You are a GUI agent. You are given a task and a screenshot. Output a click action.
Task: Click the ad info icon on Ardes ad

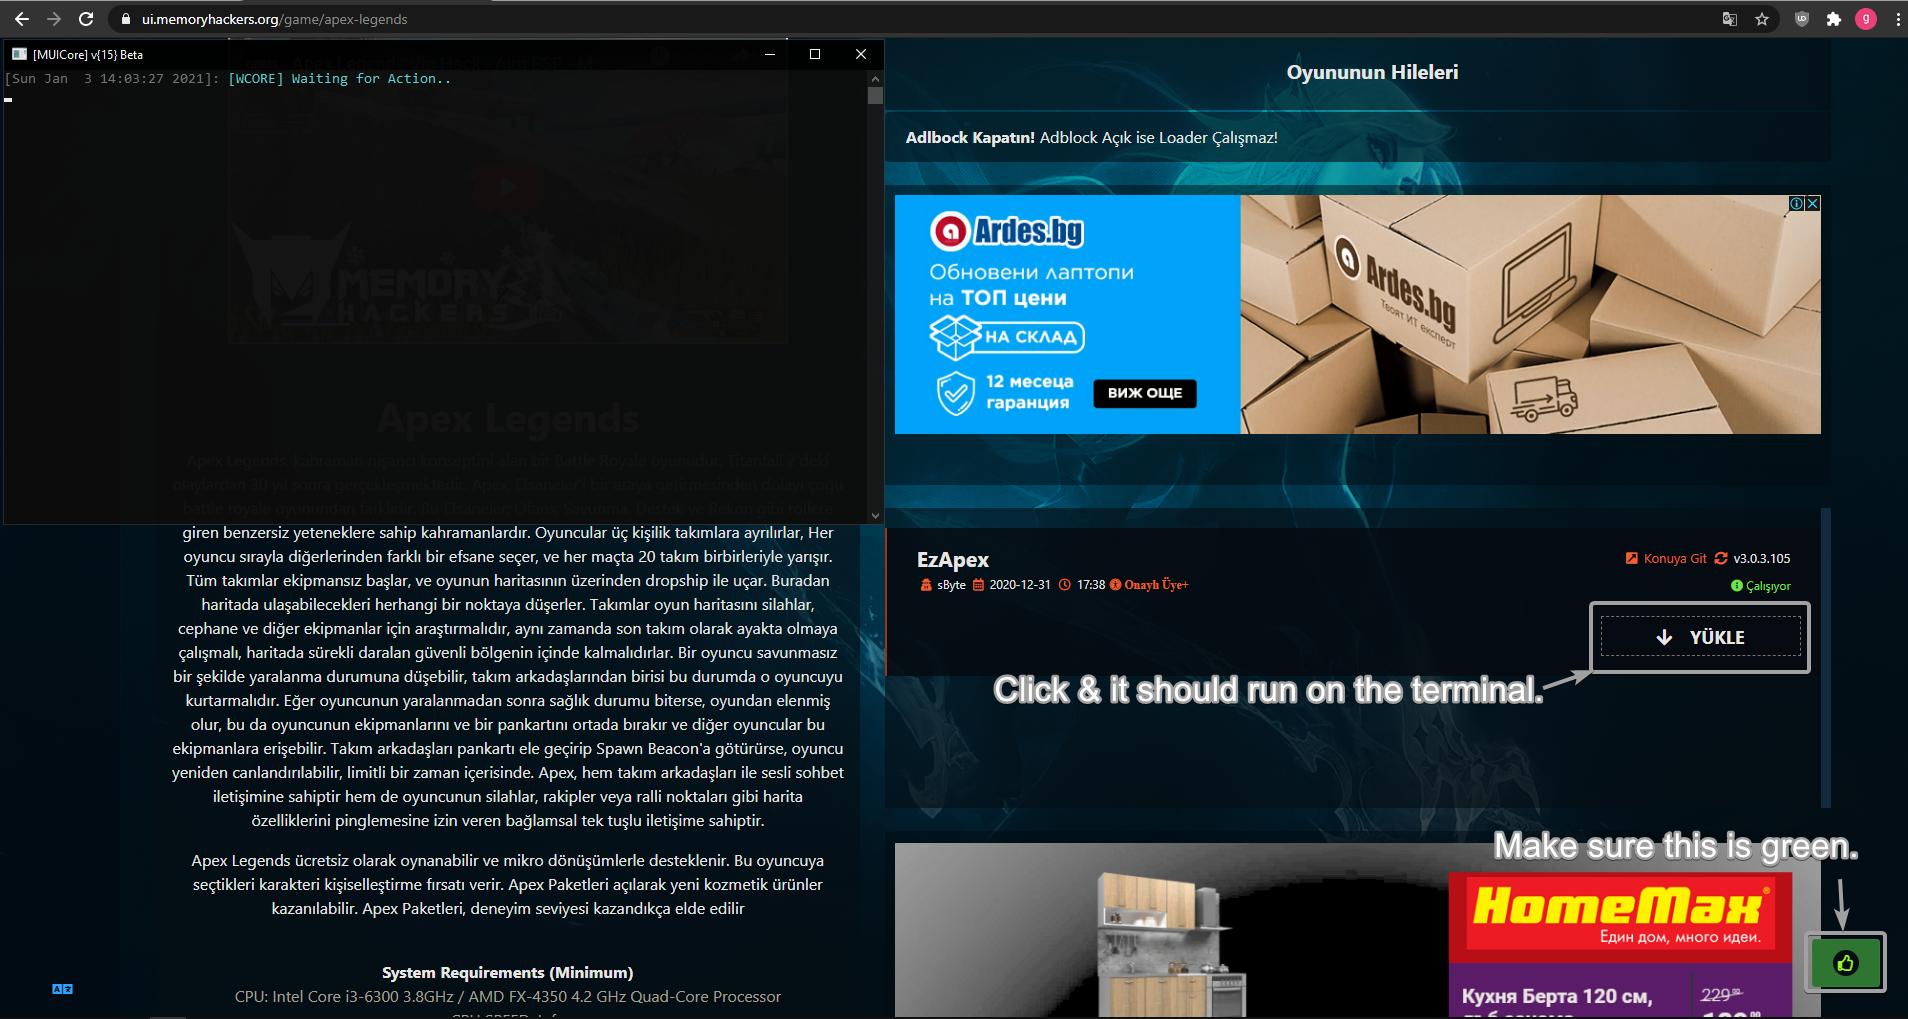[1796, 203]
